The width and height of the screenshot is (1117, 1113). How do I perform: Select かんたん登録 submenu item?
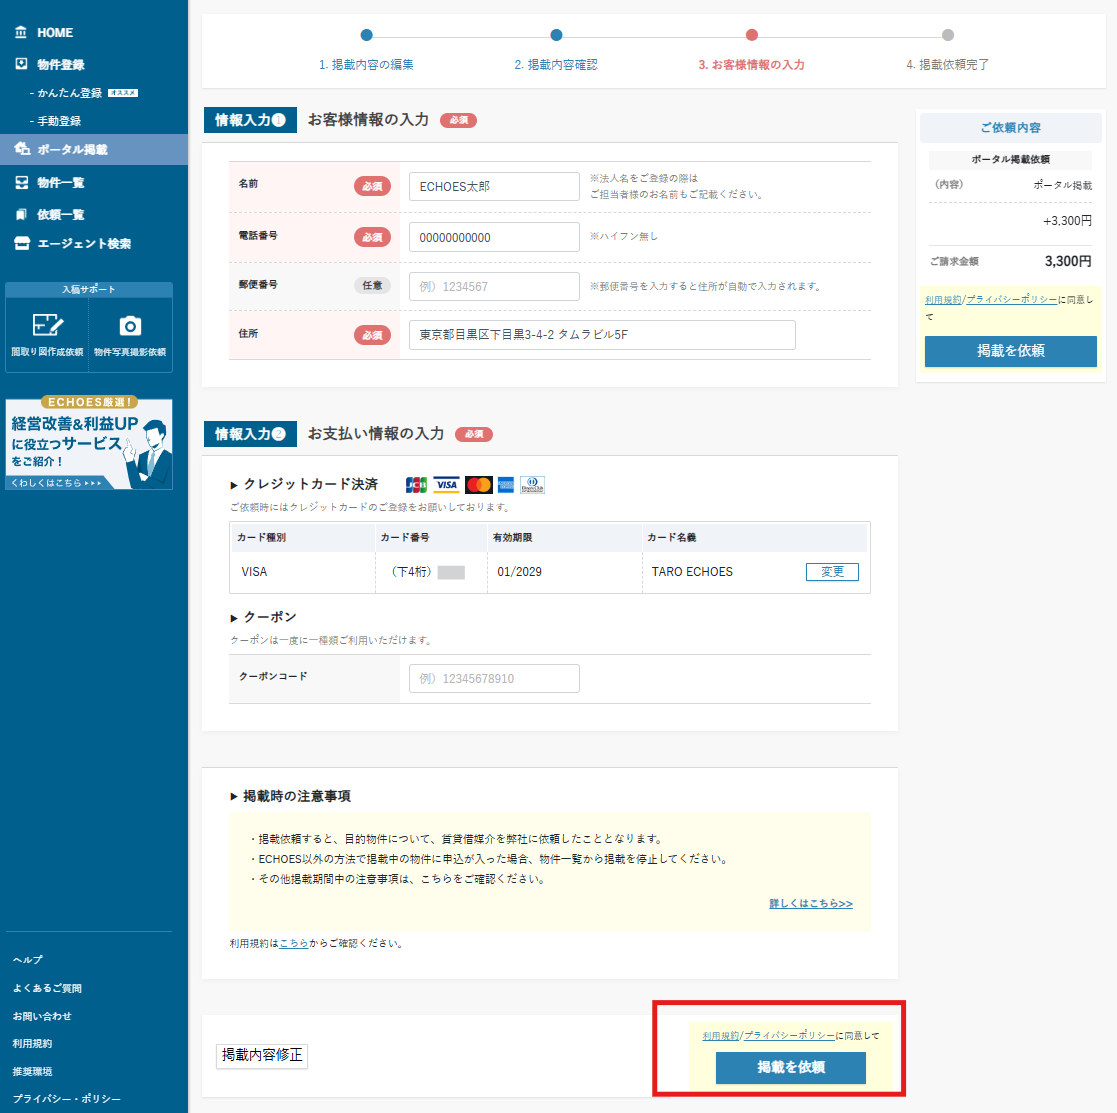pyautogui.click(x=70, y=93)
